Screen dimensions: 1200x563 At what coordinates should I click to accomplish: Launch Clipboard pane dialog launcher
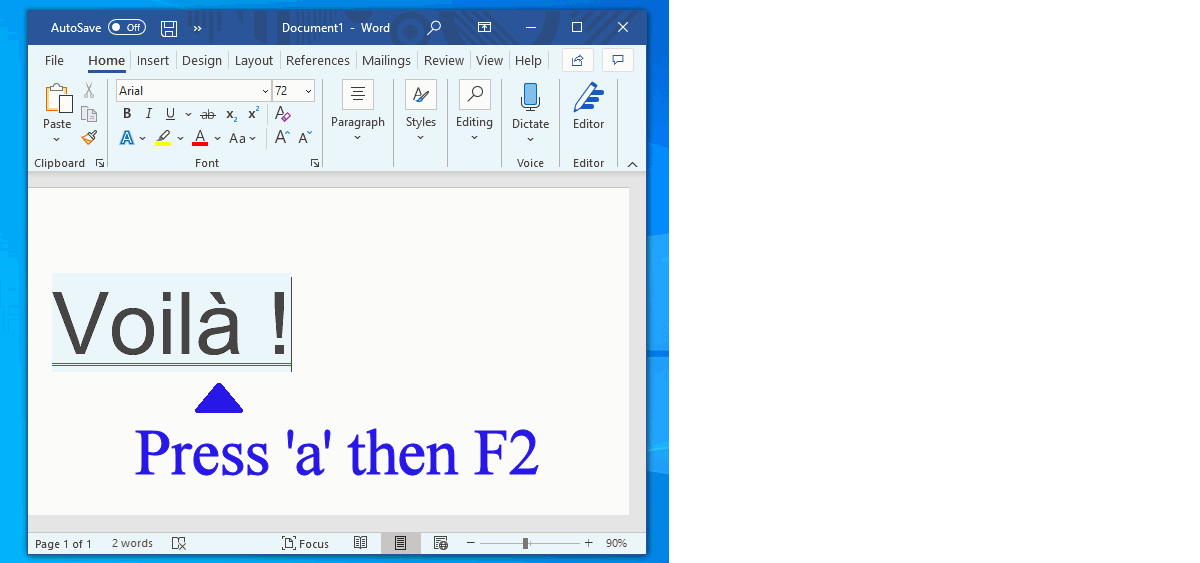(99, 163)
